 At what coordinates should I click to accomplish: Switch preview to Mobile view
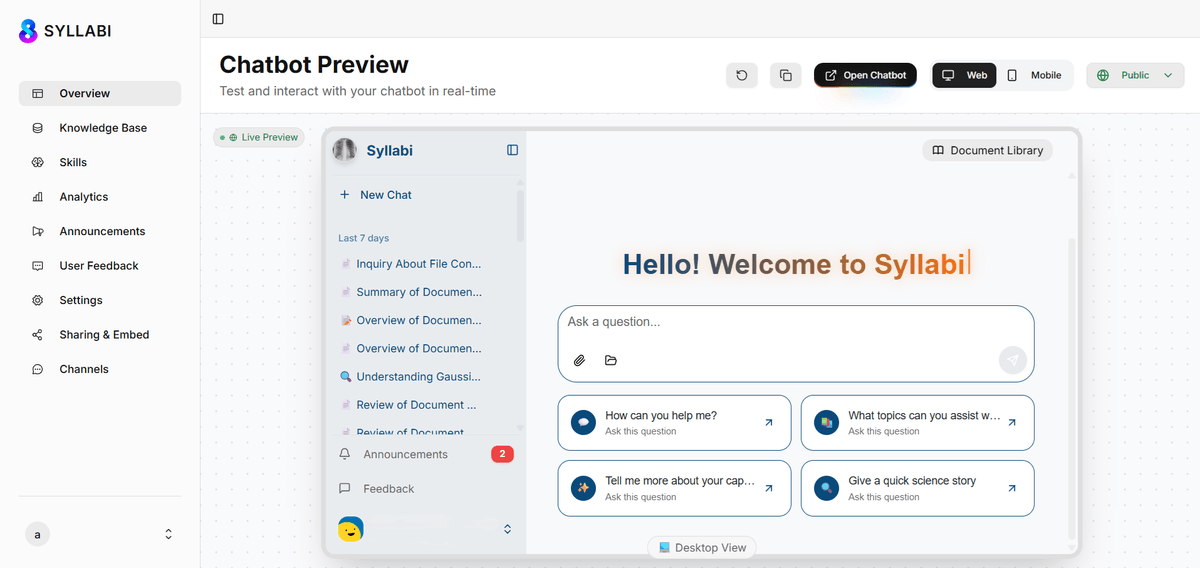1034,75
